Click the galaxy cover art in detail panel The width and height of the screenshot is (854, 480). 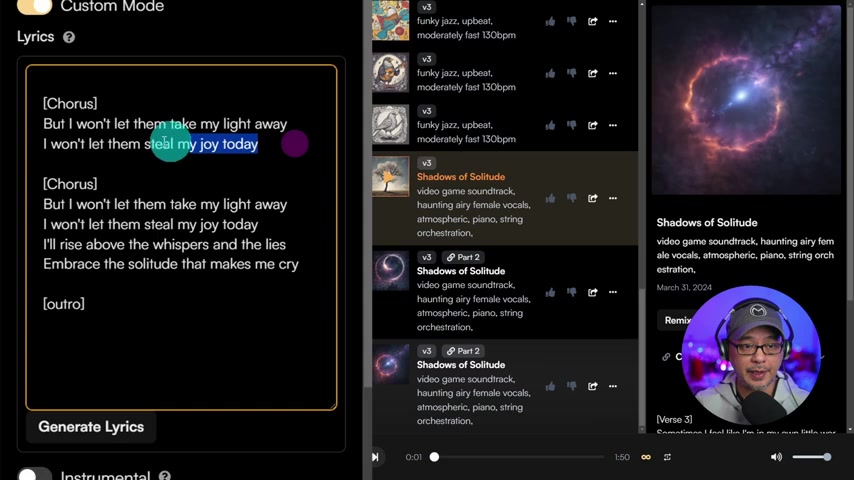745,100
